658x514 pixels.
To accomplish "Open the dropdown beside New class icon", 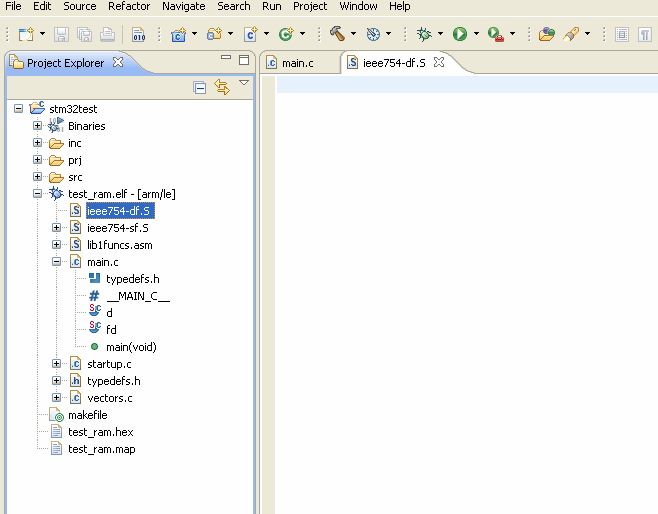I will [302, 34].
